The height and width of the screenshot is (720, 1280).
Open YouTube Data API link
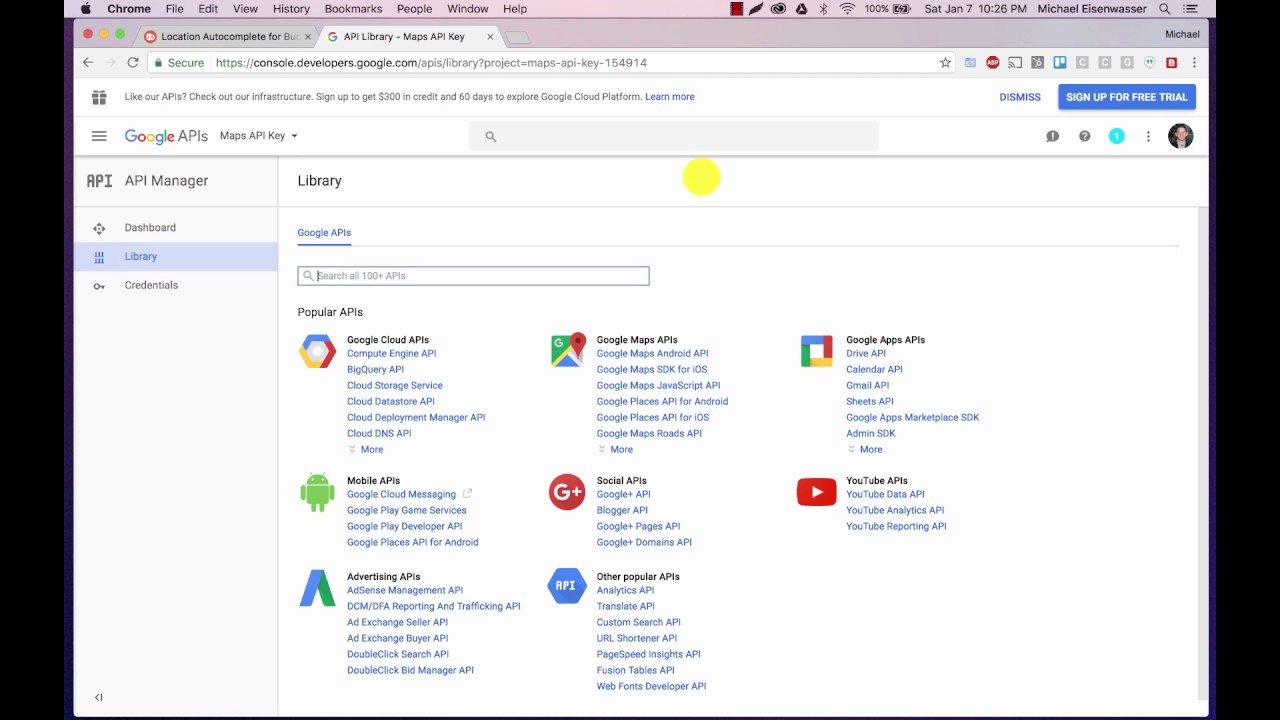(885, 495)
